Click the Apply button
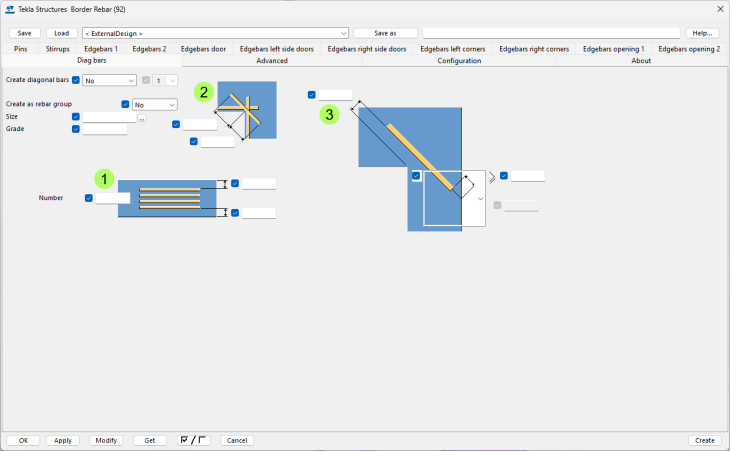This screenshot has height=451, width=730. (x=63, y=440)
